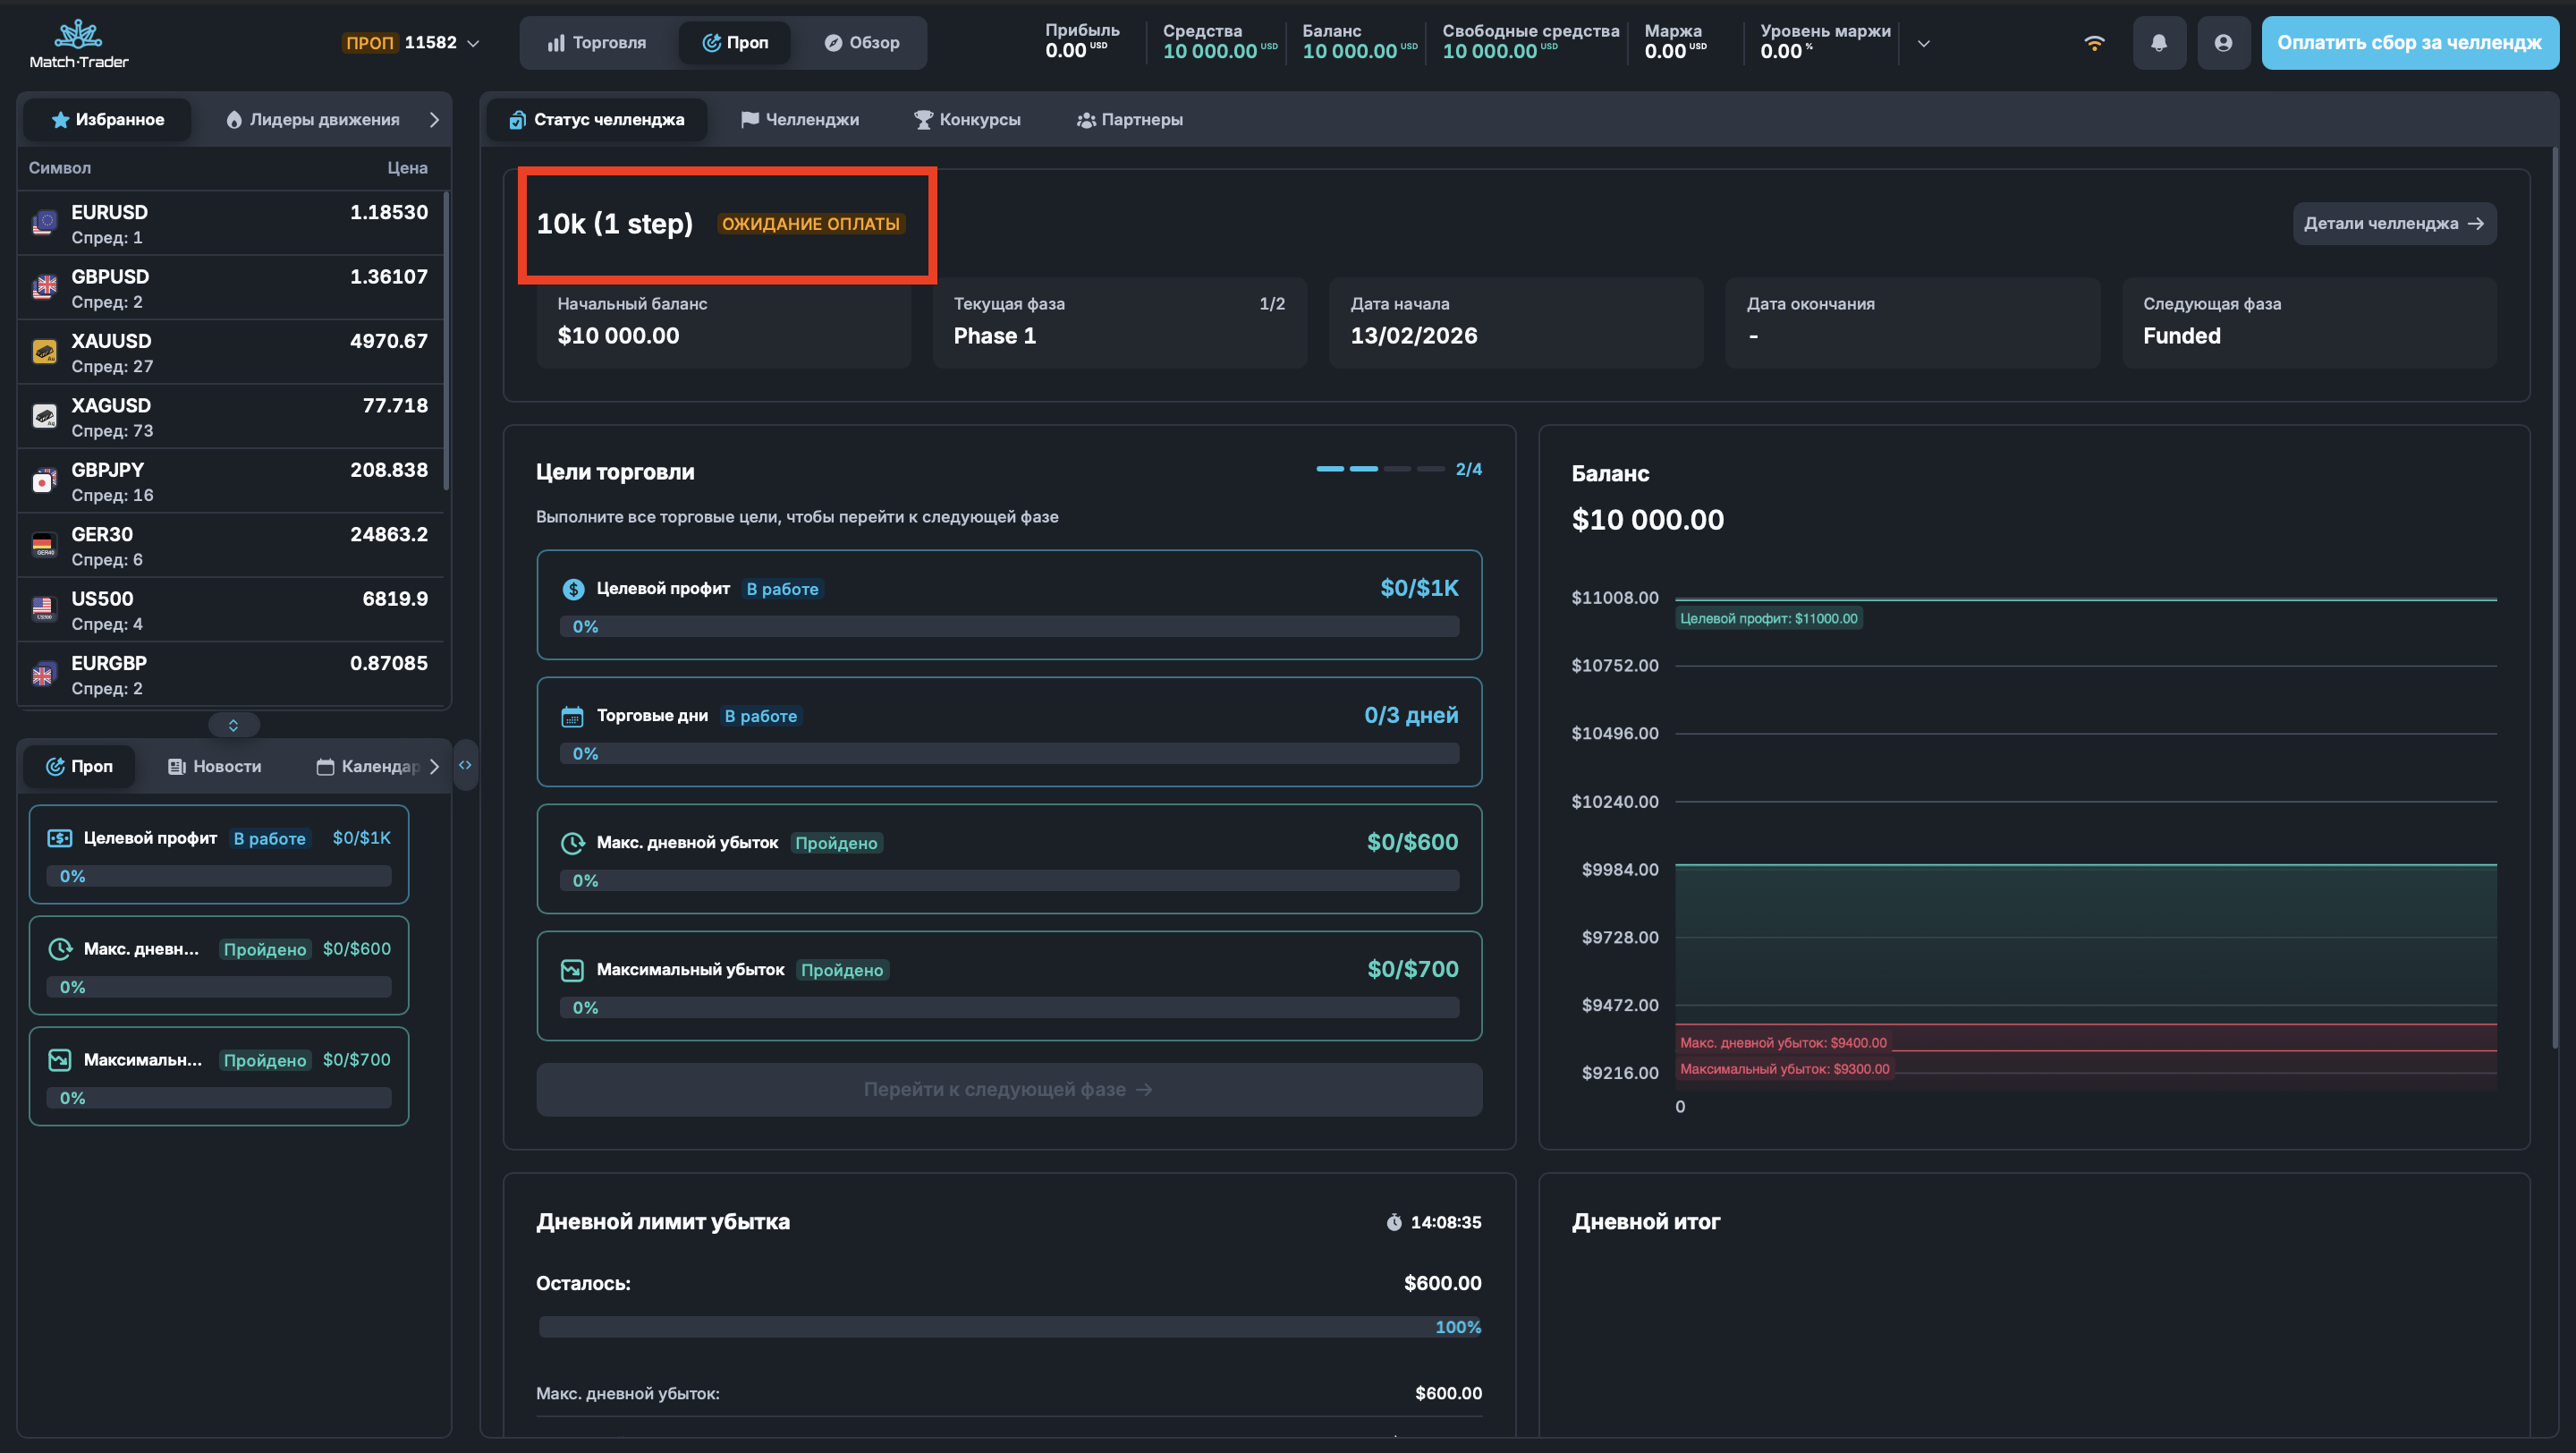Click the GER30 flag icon

pyautogui.click(x=44, y=545)
